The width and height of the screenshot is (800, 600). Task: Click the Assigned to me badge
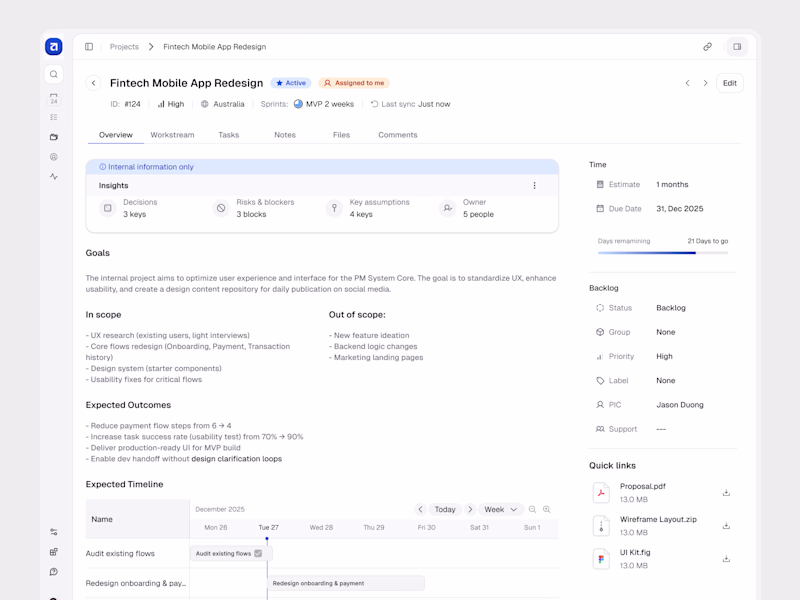354,83
